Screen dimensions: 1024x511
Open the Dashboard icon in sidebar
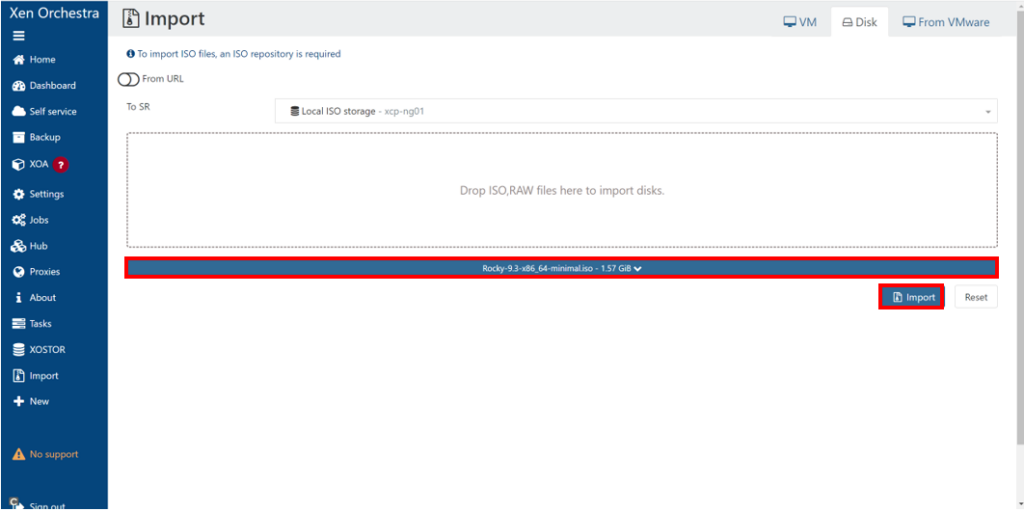(x=18, y=86)
